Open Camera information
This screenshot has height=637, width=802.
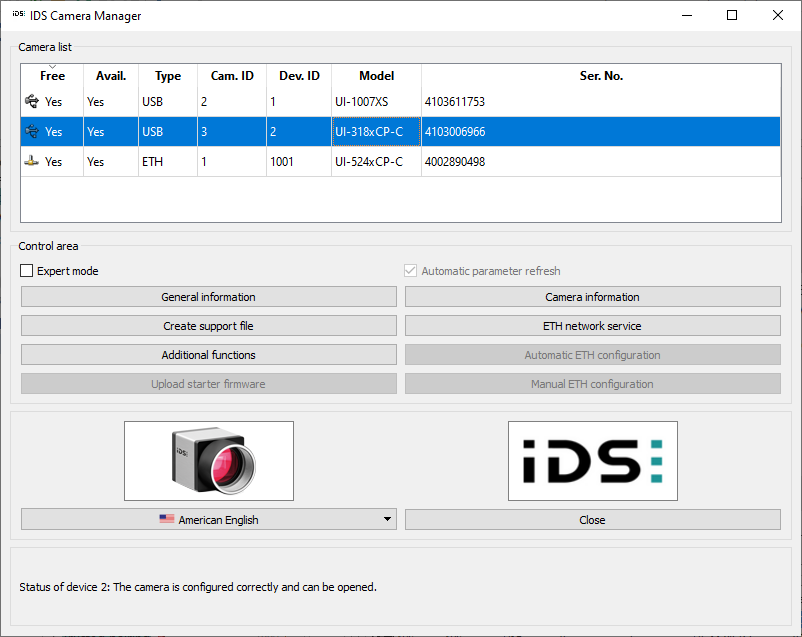click(593, 297)
